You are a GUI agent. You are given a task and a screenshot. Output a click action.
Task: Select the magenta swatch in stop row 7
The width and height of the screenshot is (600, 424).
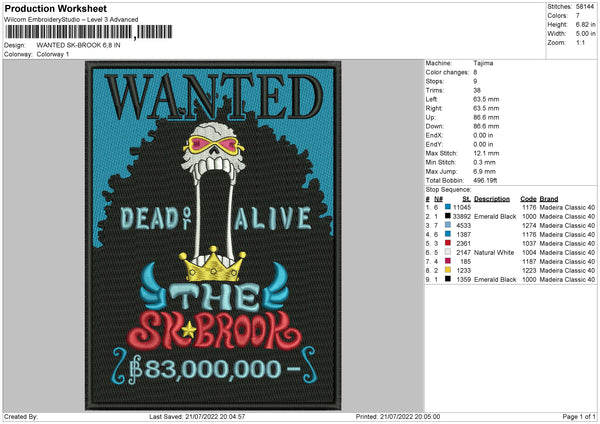click(x=448, y=261)
